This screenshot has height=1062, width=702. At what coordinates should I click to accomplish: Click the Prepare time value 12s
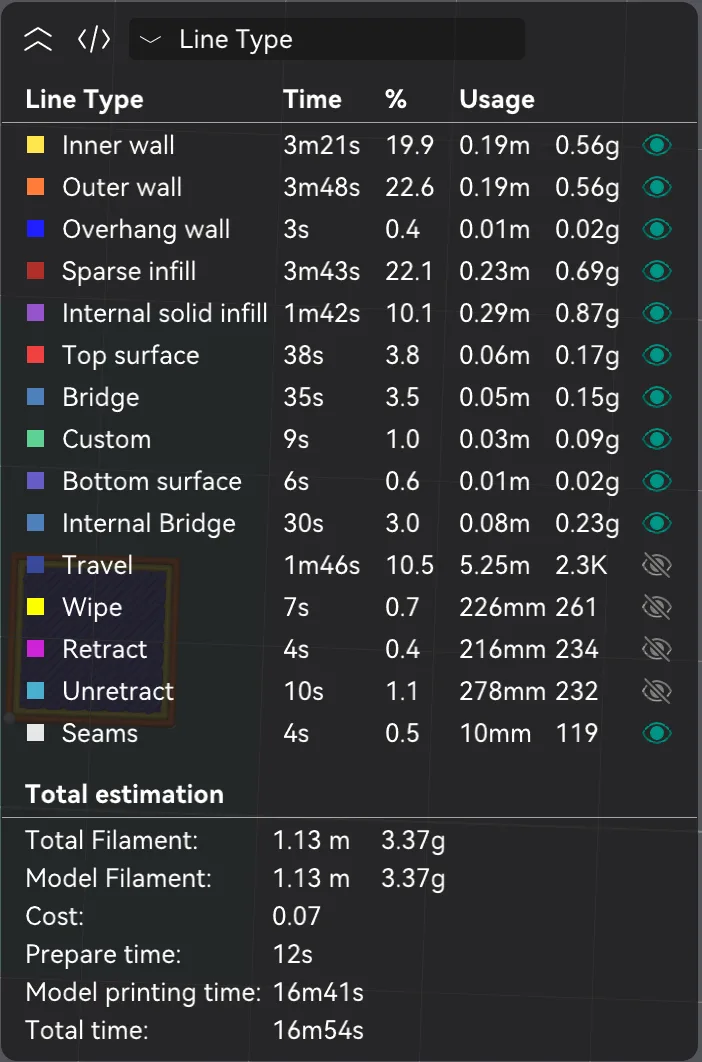tap(293, 954)
